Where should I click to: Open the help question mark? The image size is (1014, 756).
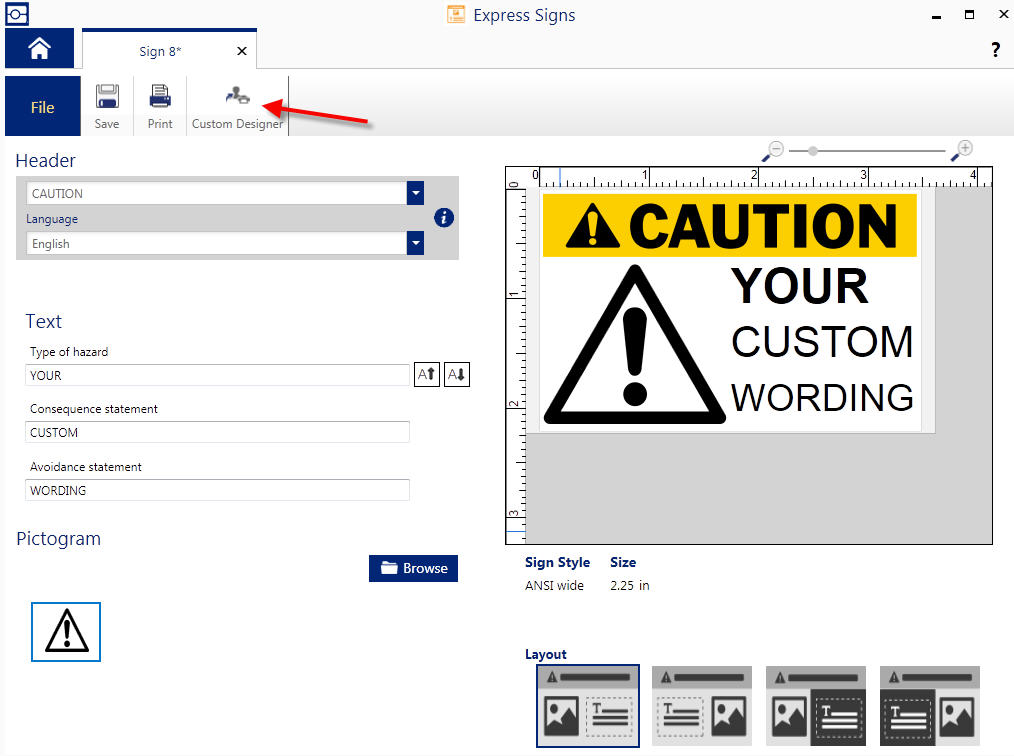coord(995,50)
